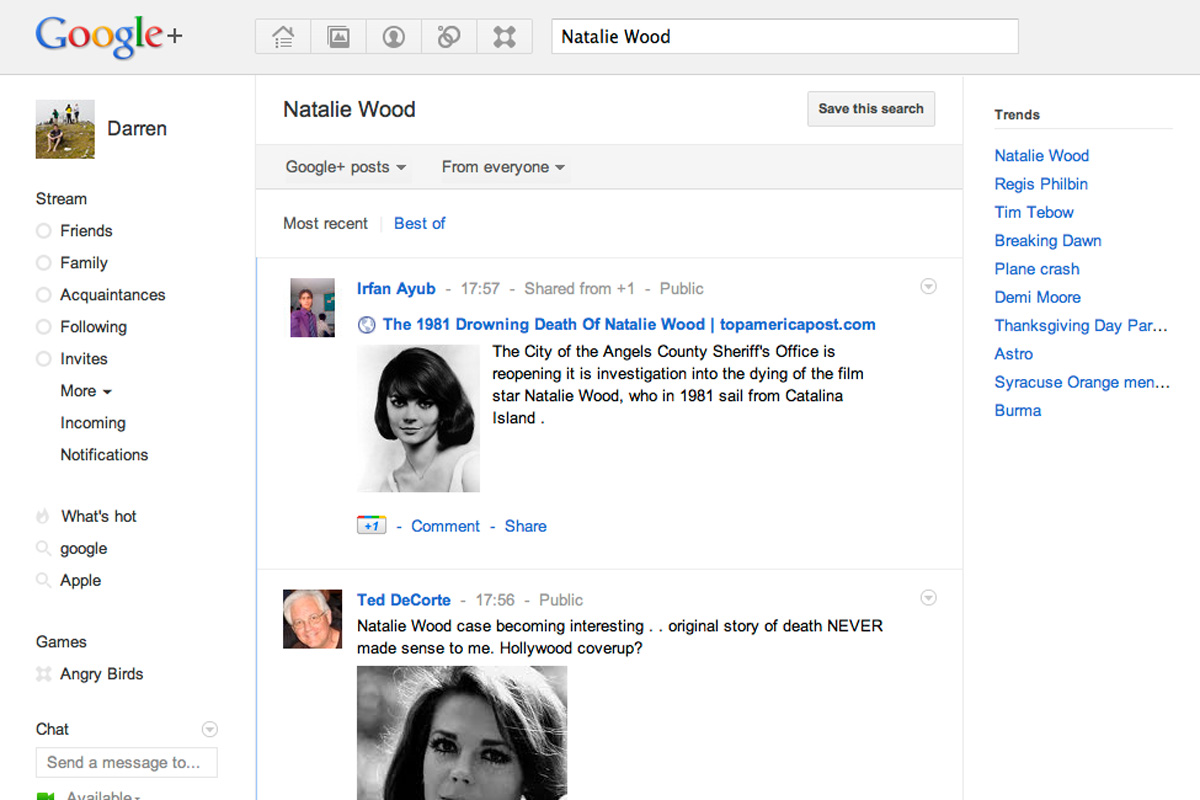The width and height of the screenshot is (1200, 800).
Task: Switch to the Best of tab
Action: pyautogui.click(x=419, y=223)
